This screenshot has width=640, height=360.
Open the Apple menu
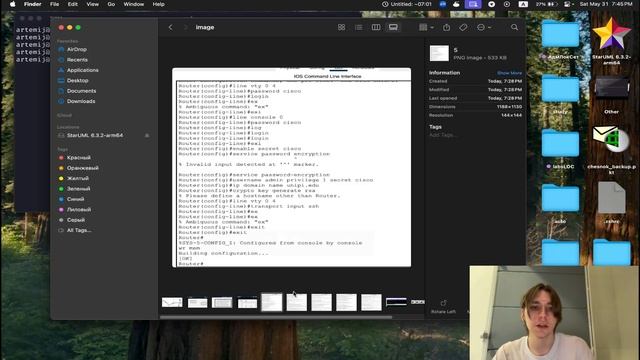[x=12, y=4]
